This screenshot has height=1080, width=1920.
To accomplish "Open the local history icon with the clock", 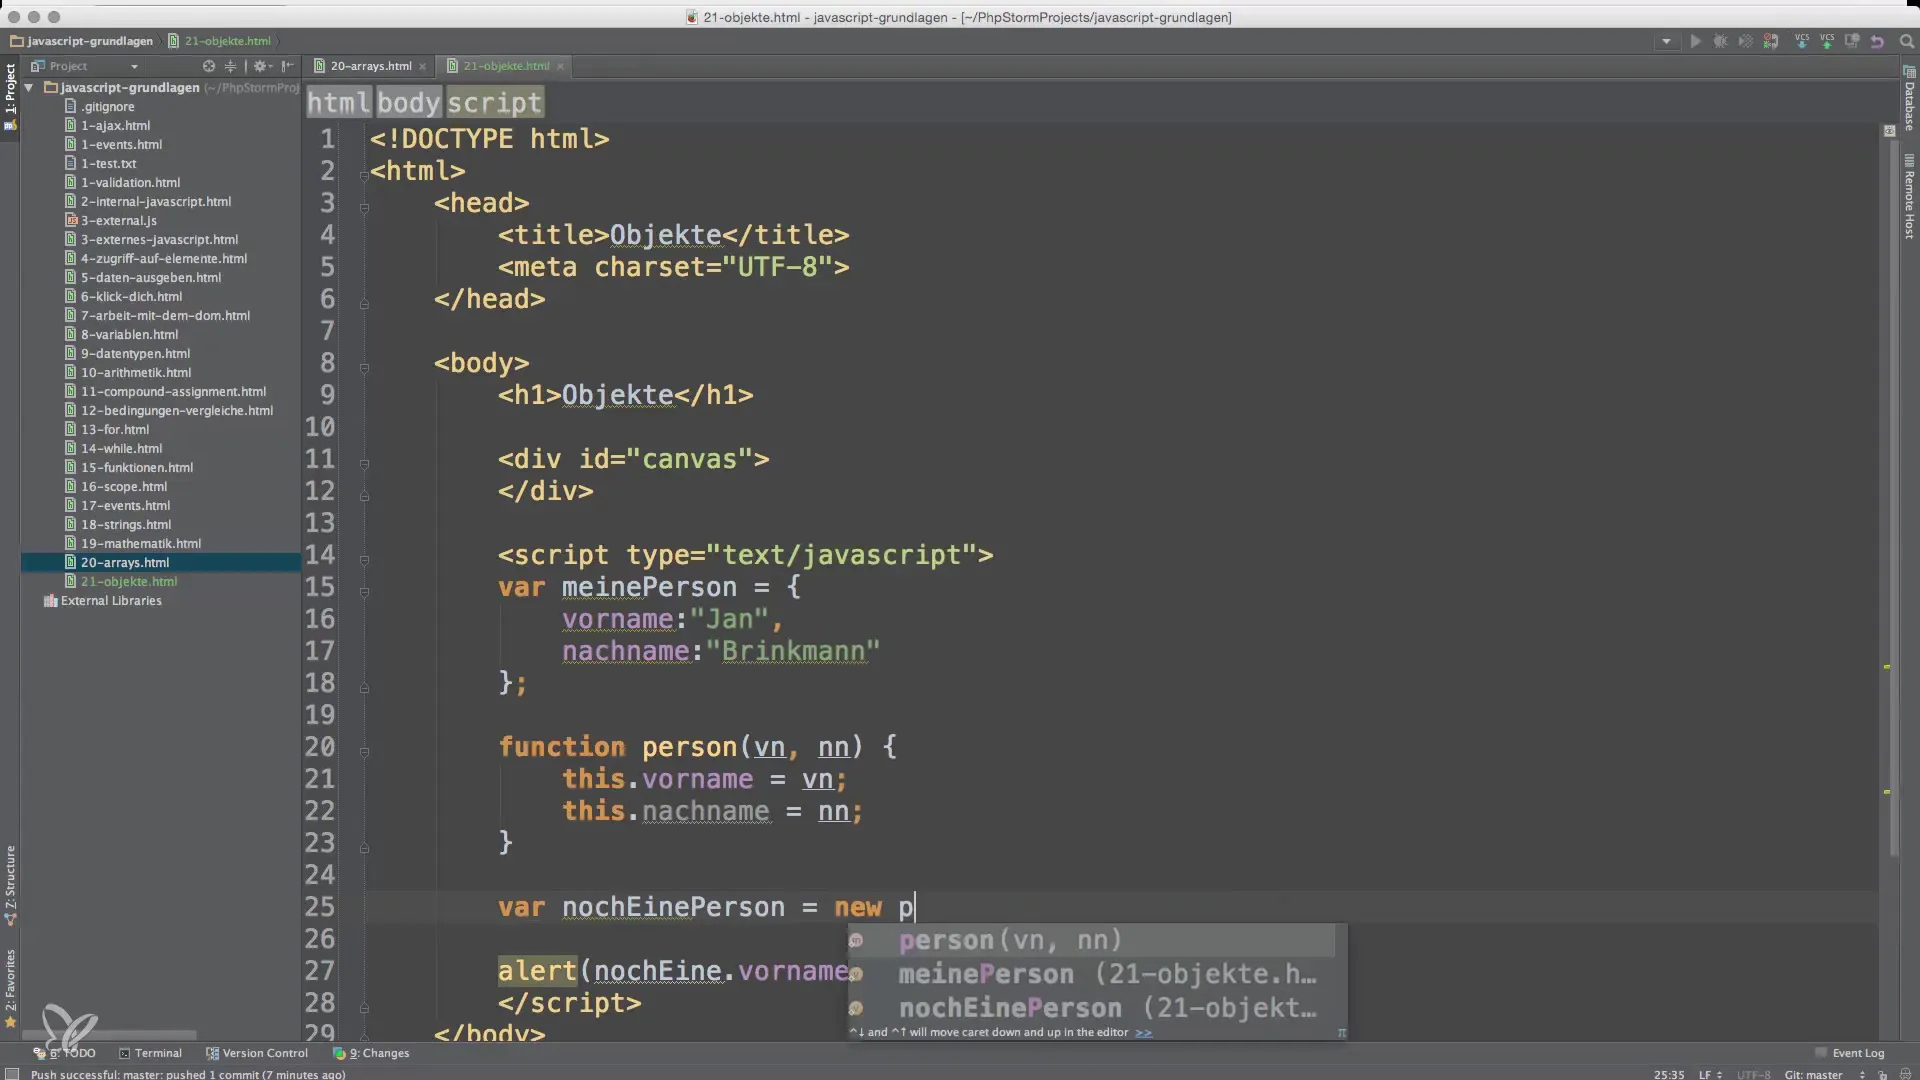I will click(x=1852, y=41).
